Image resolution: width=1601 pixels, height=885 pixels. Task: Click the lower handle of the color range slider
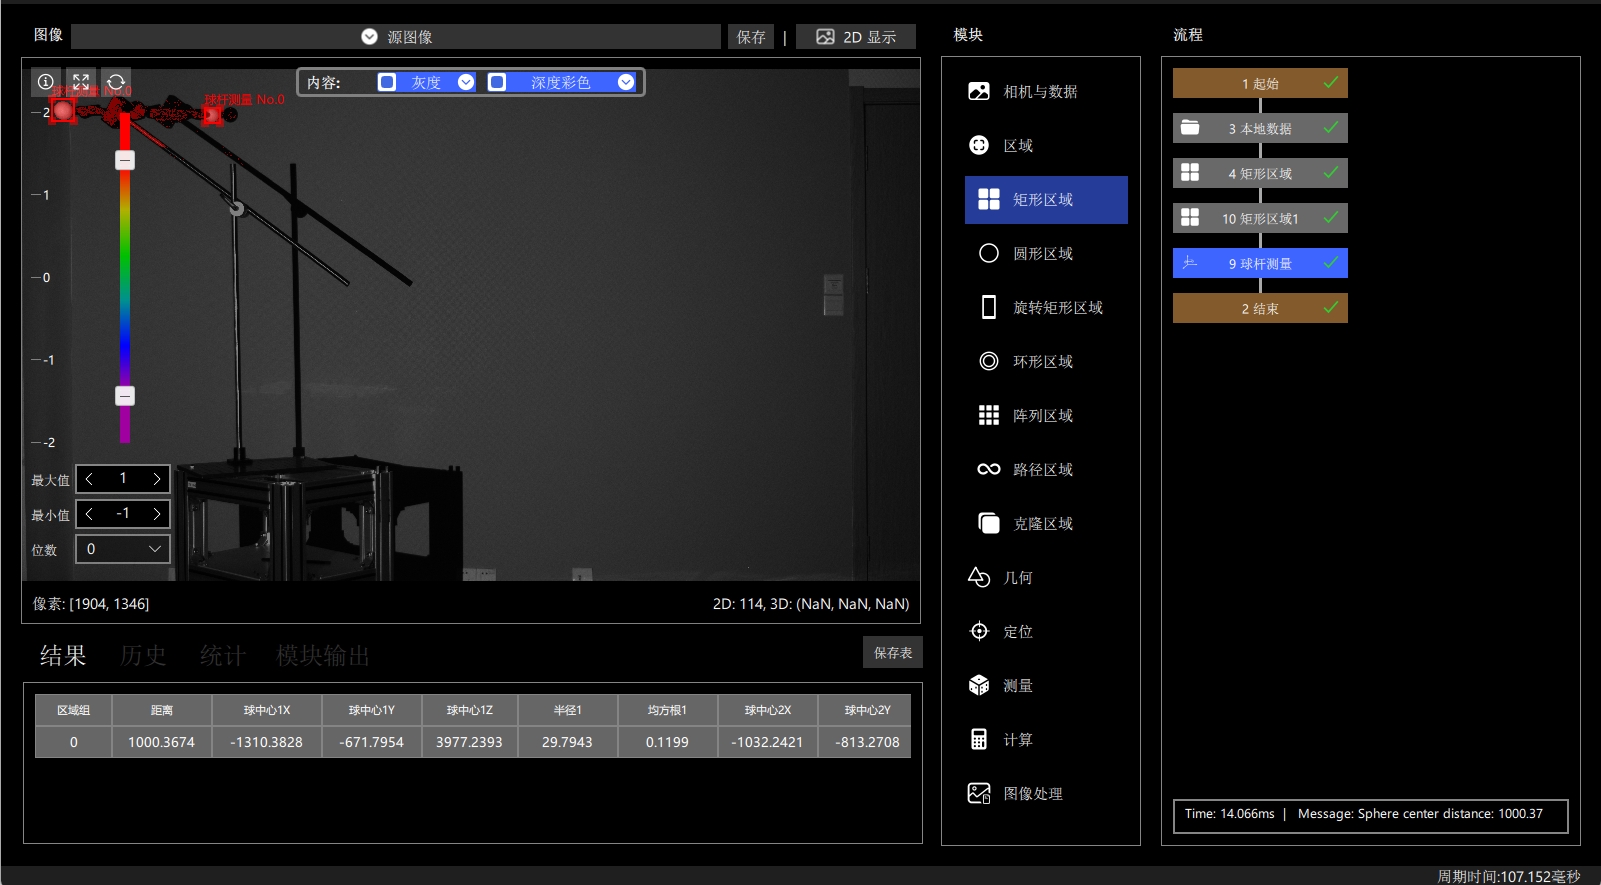click(125, 396)
